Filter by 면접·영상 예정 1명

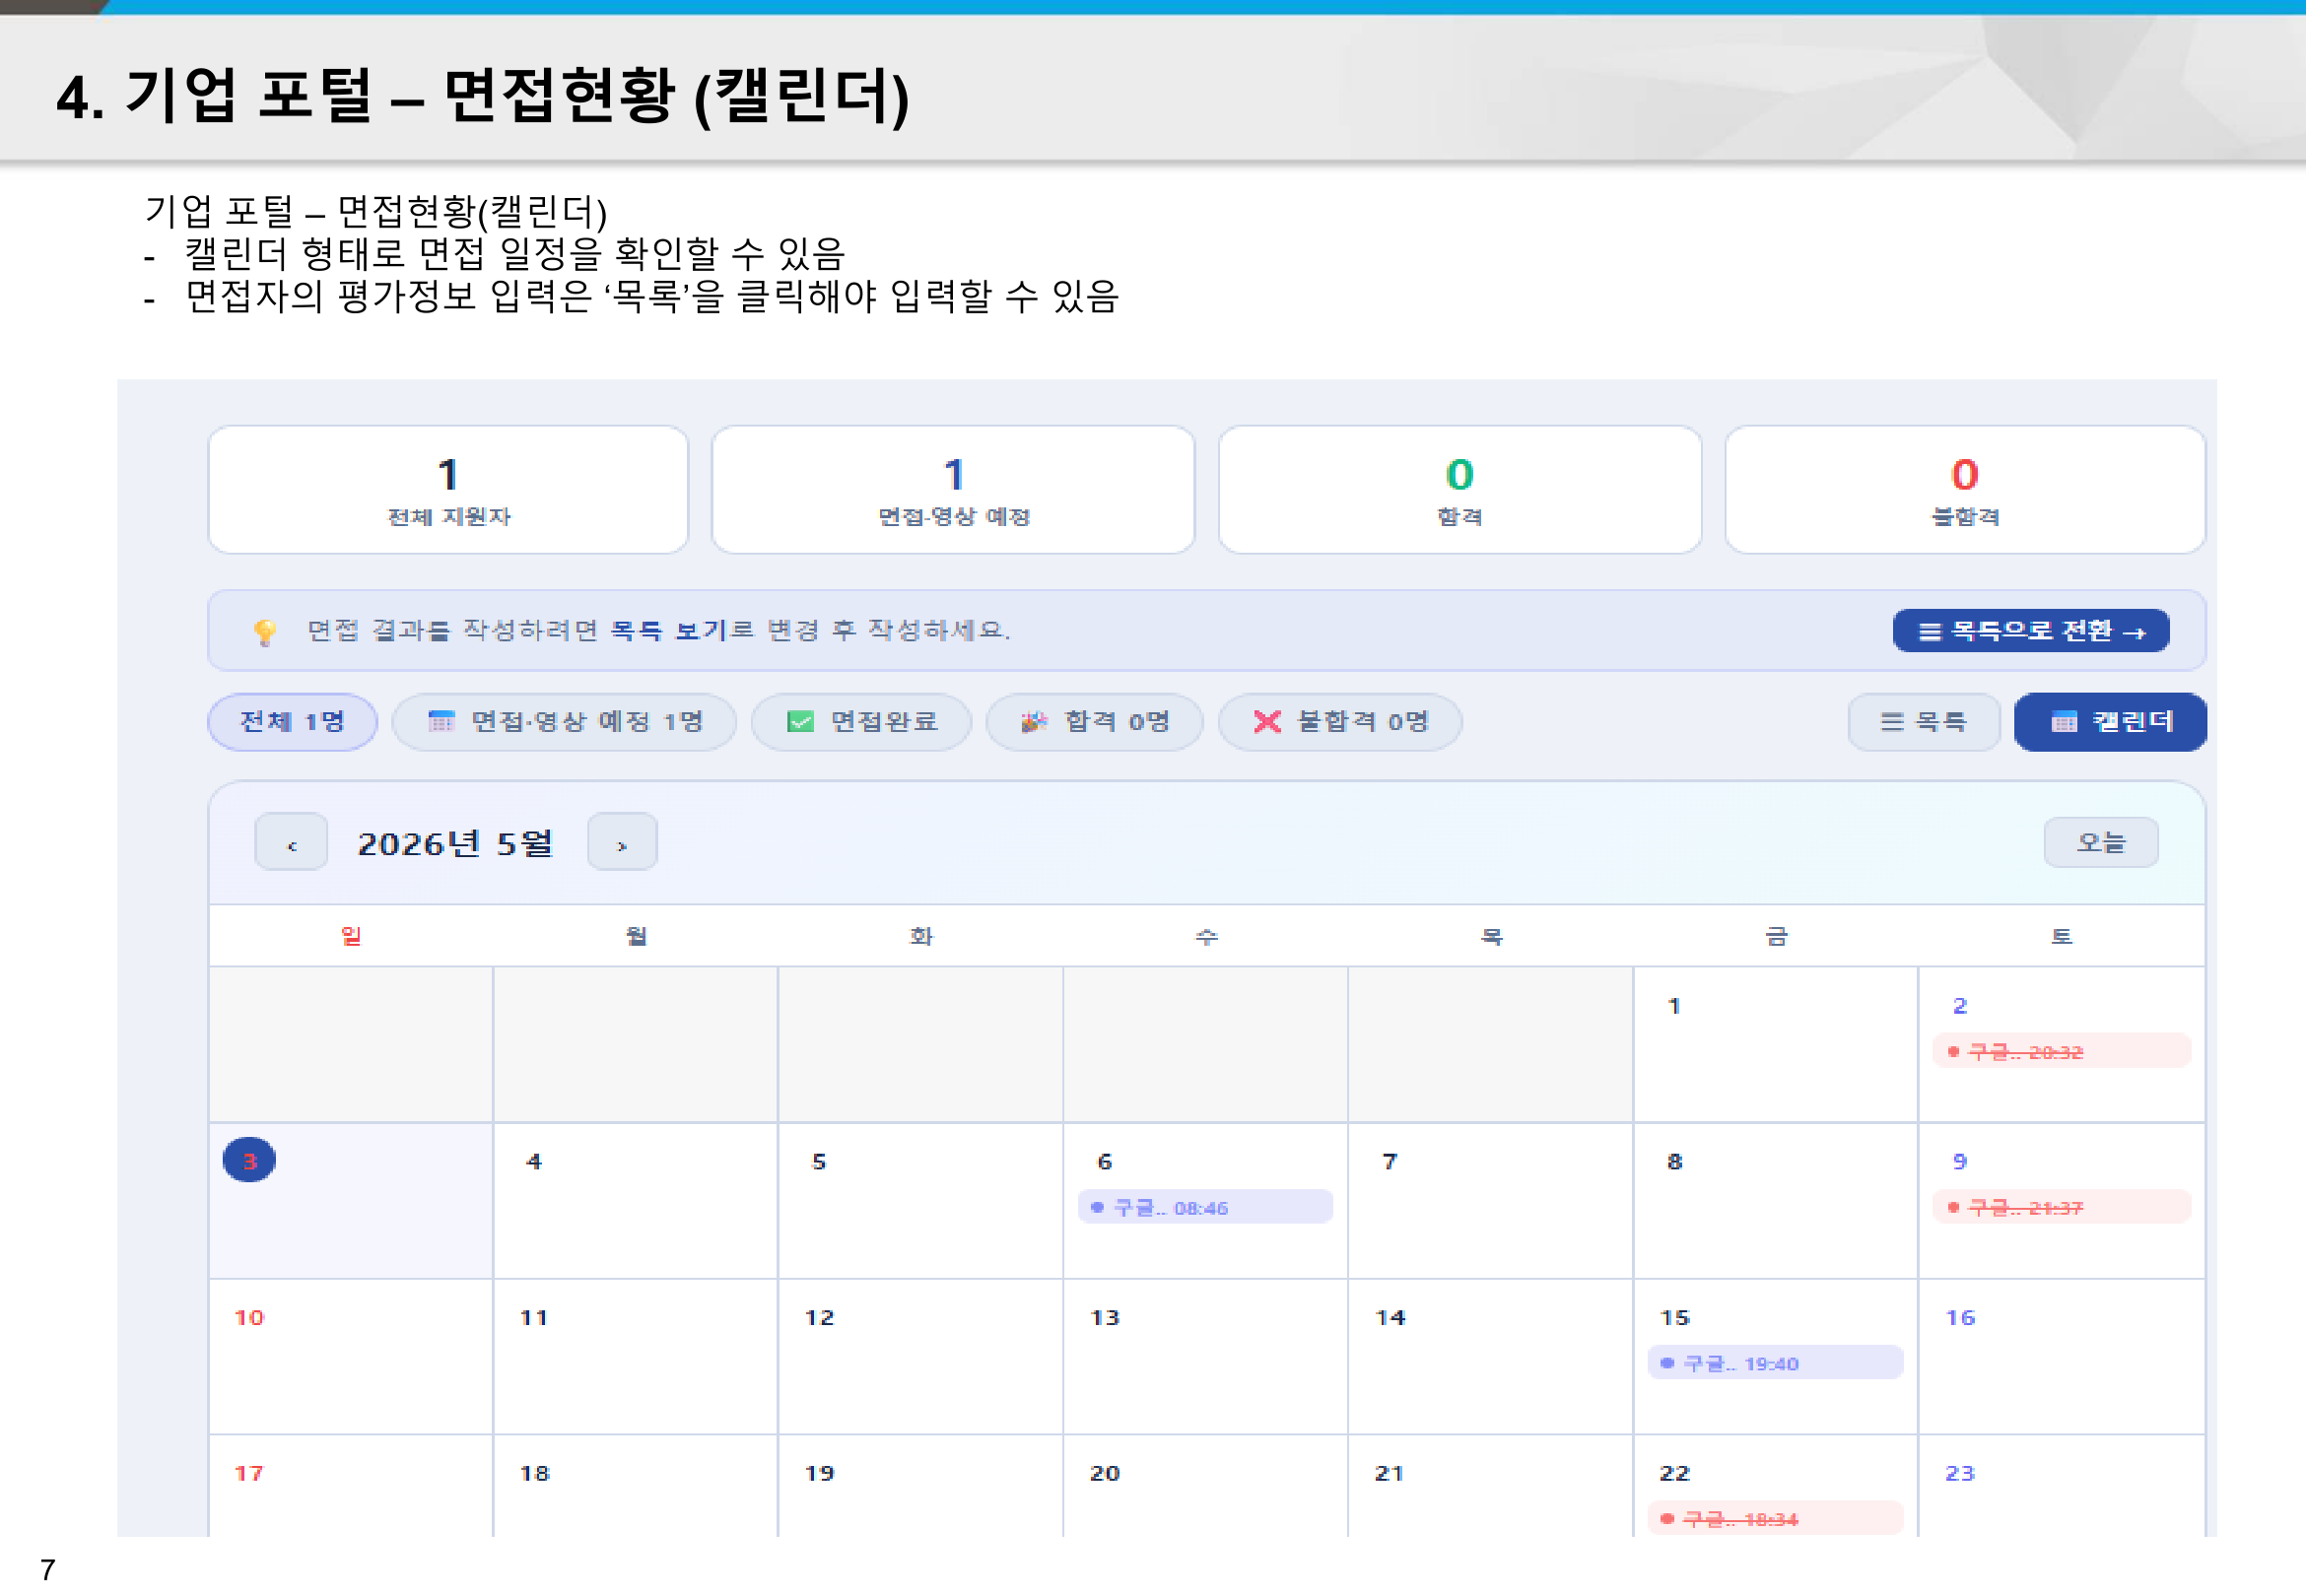(x=565, y=721)
